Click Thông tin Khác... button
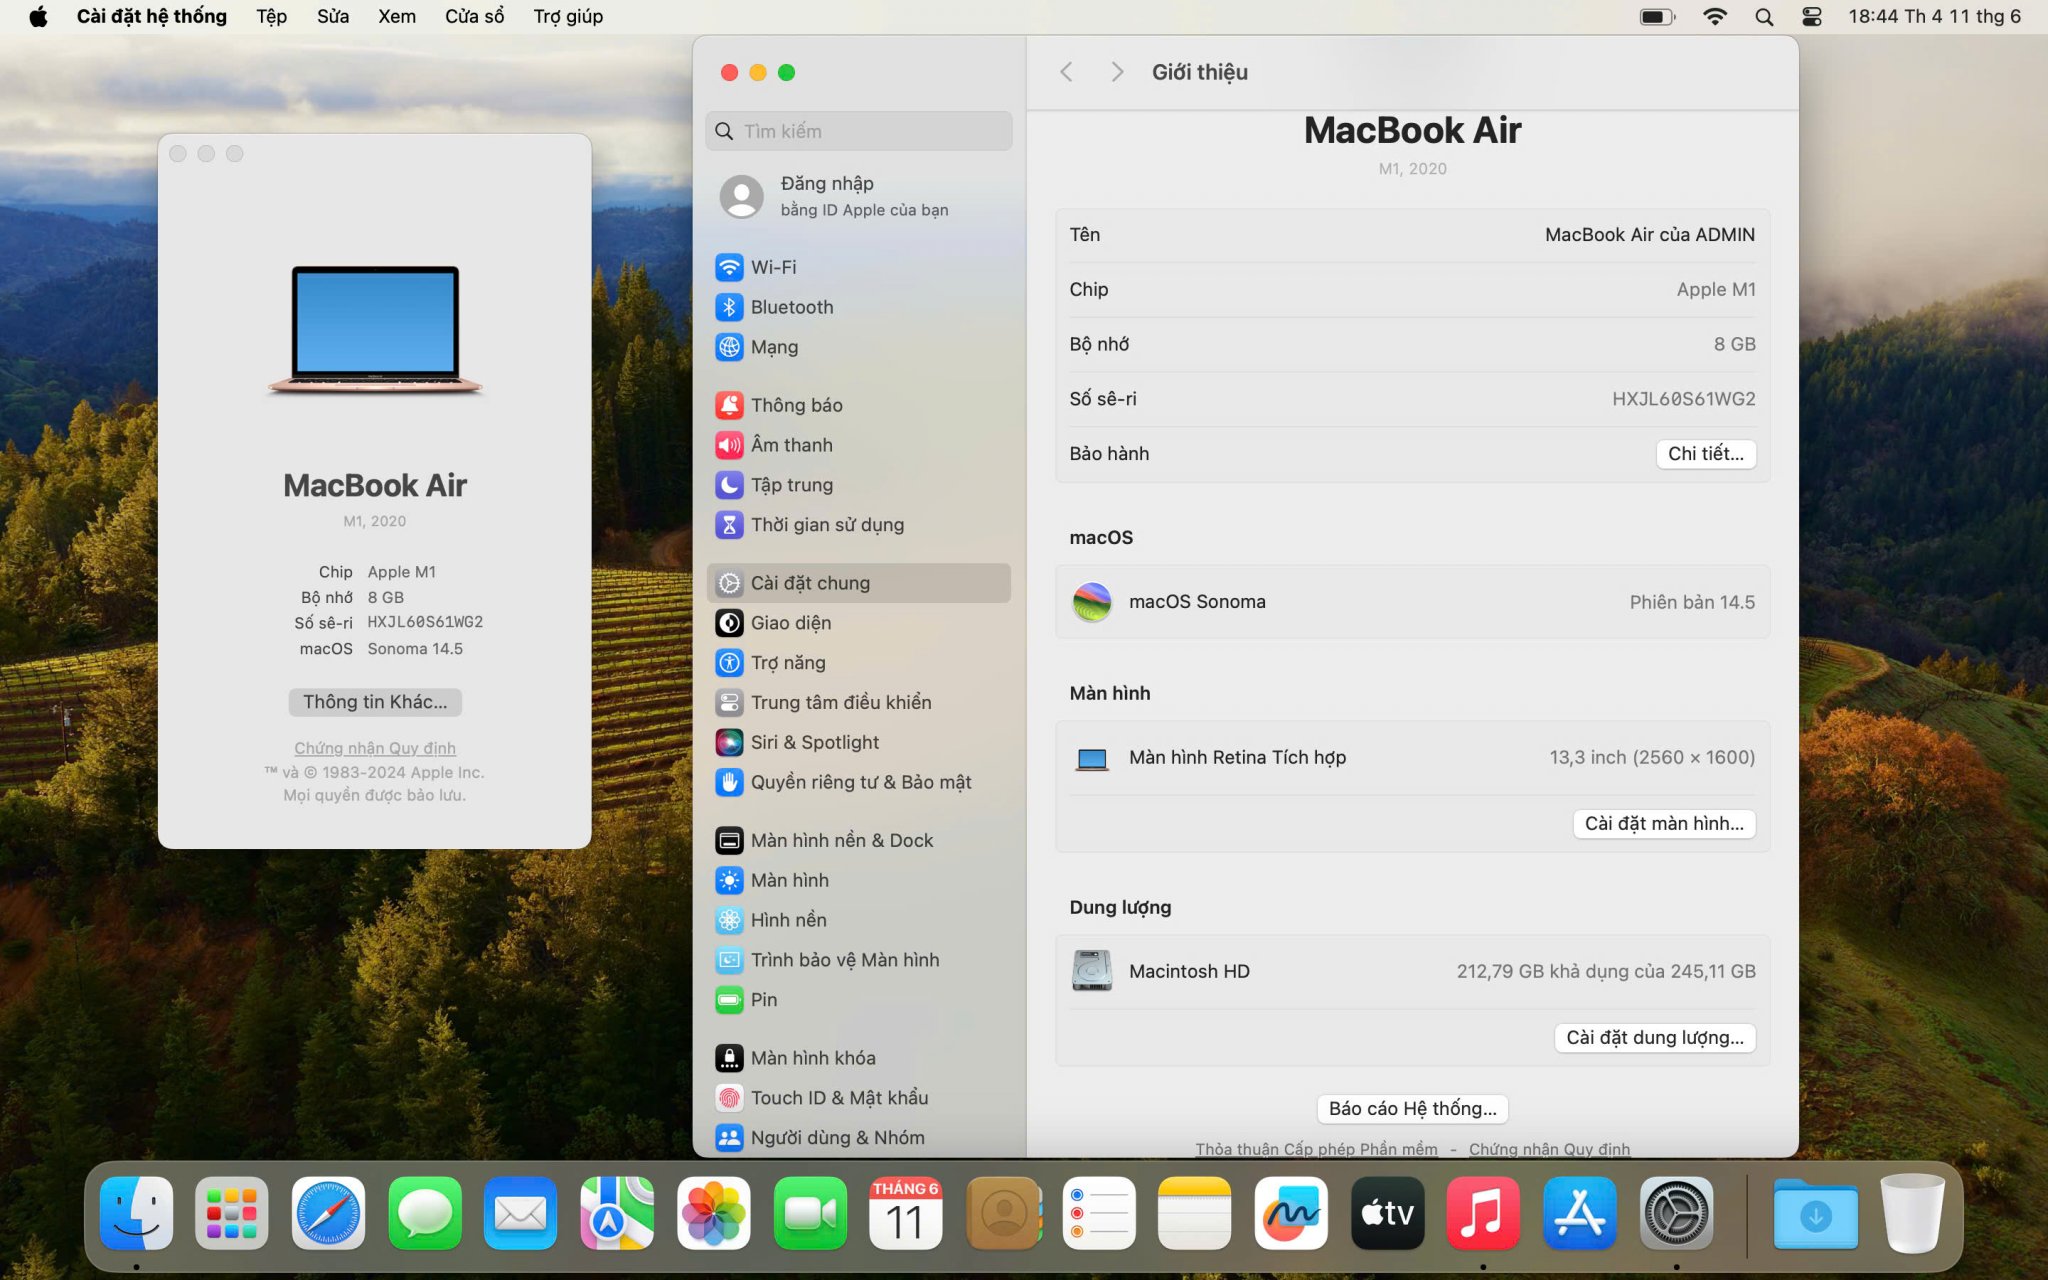 tap(375, 702)
